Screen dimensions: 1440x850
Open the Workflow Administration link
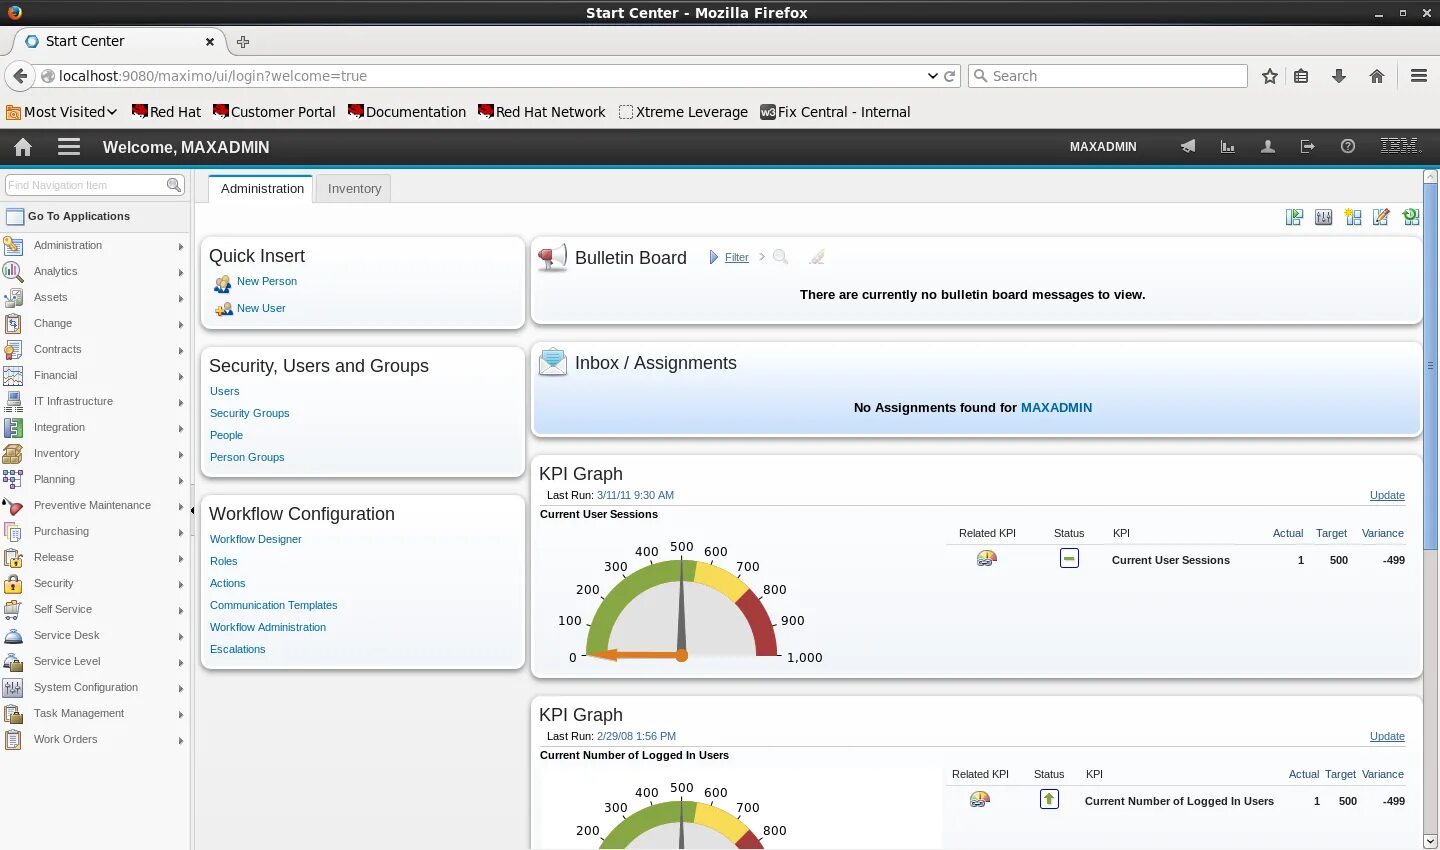tap(268, 627)
